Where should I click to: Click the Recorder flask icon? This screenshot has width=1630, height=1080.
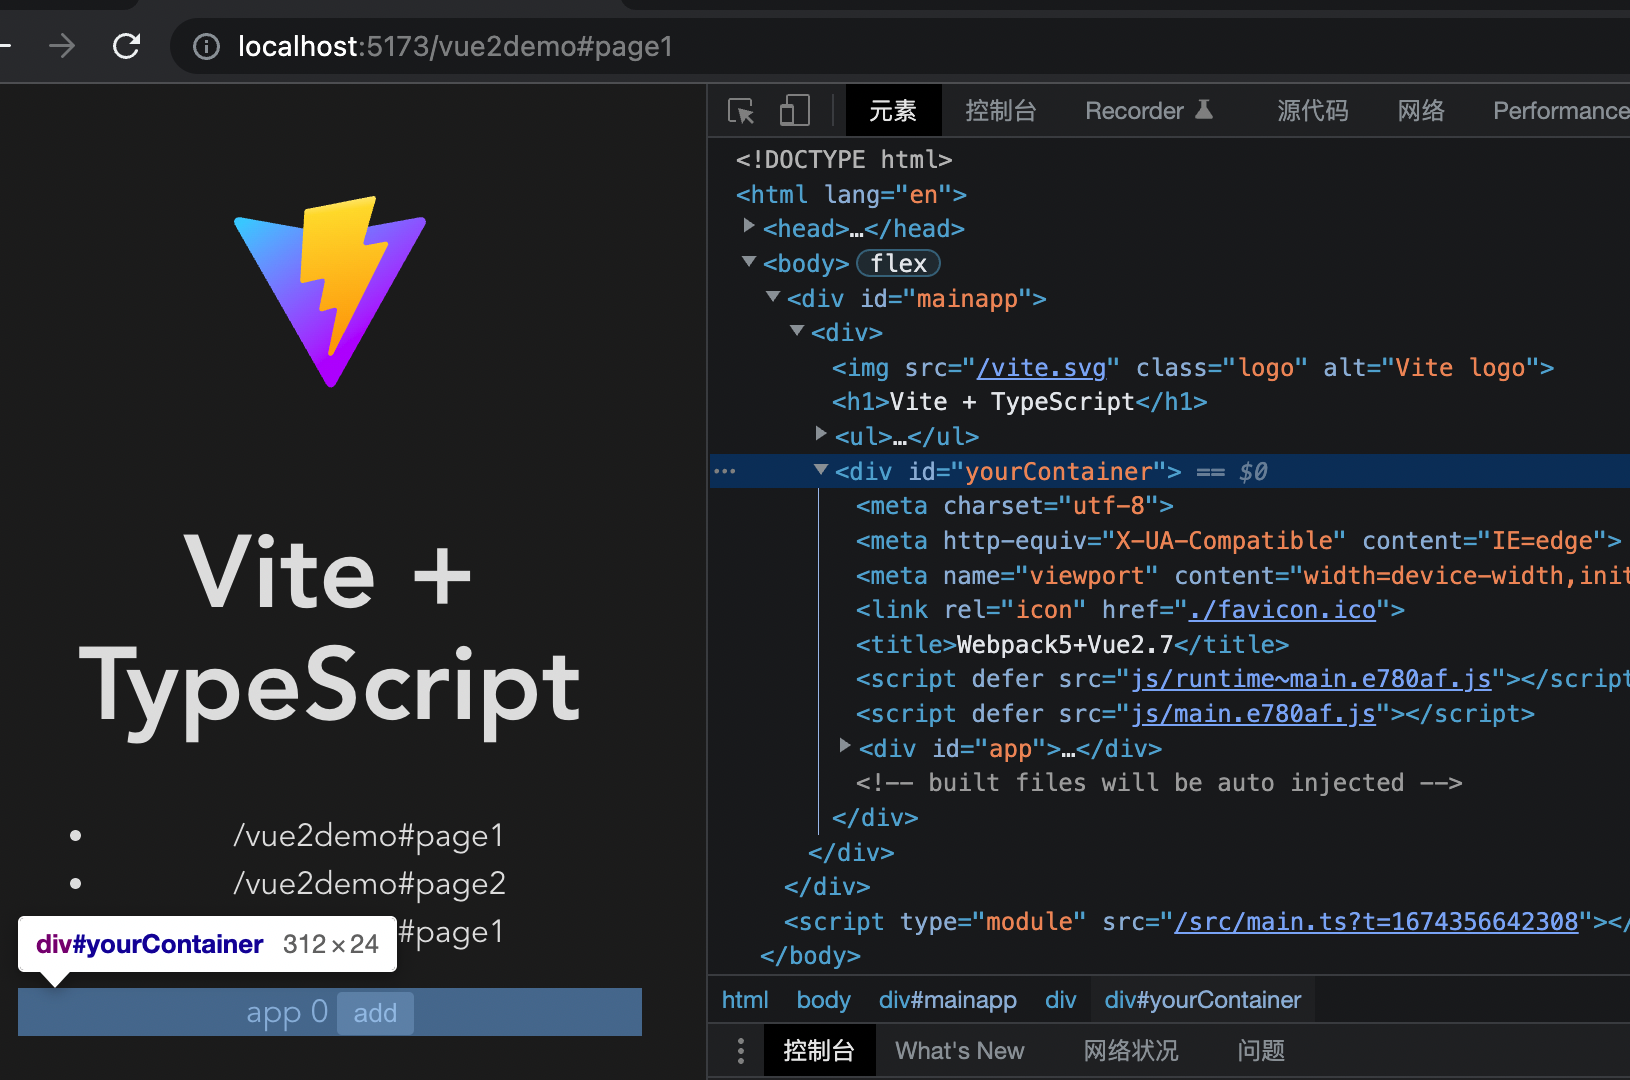point(1204,110)
